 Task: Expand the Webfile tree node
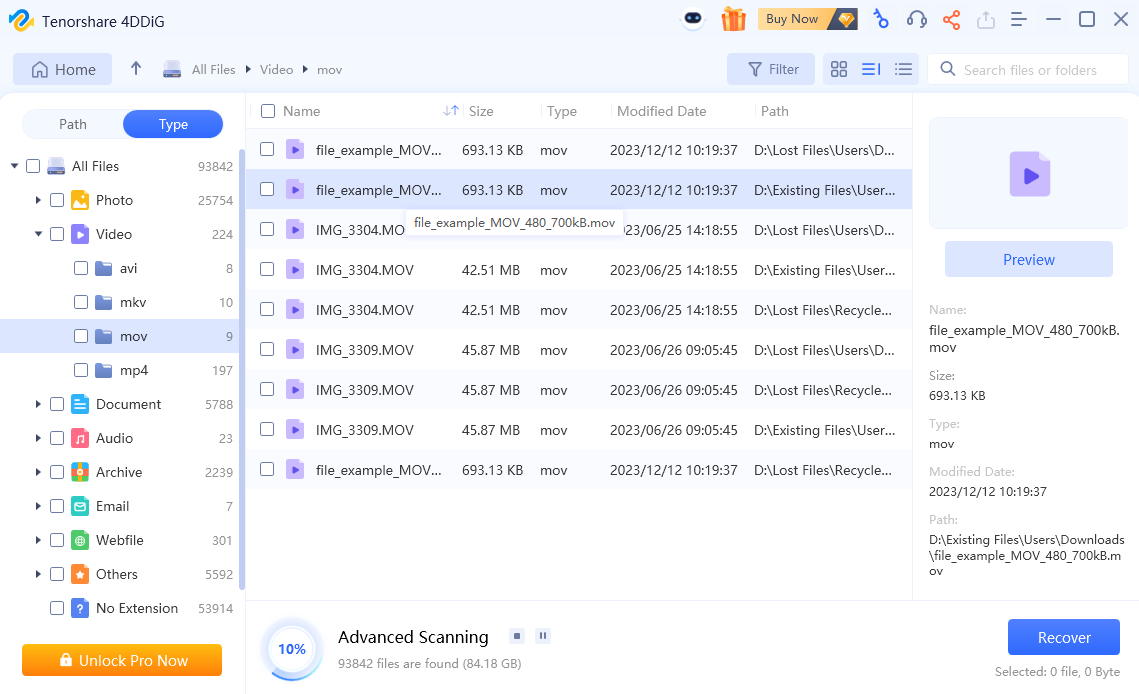(38, 541)
